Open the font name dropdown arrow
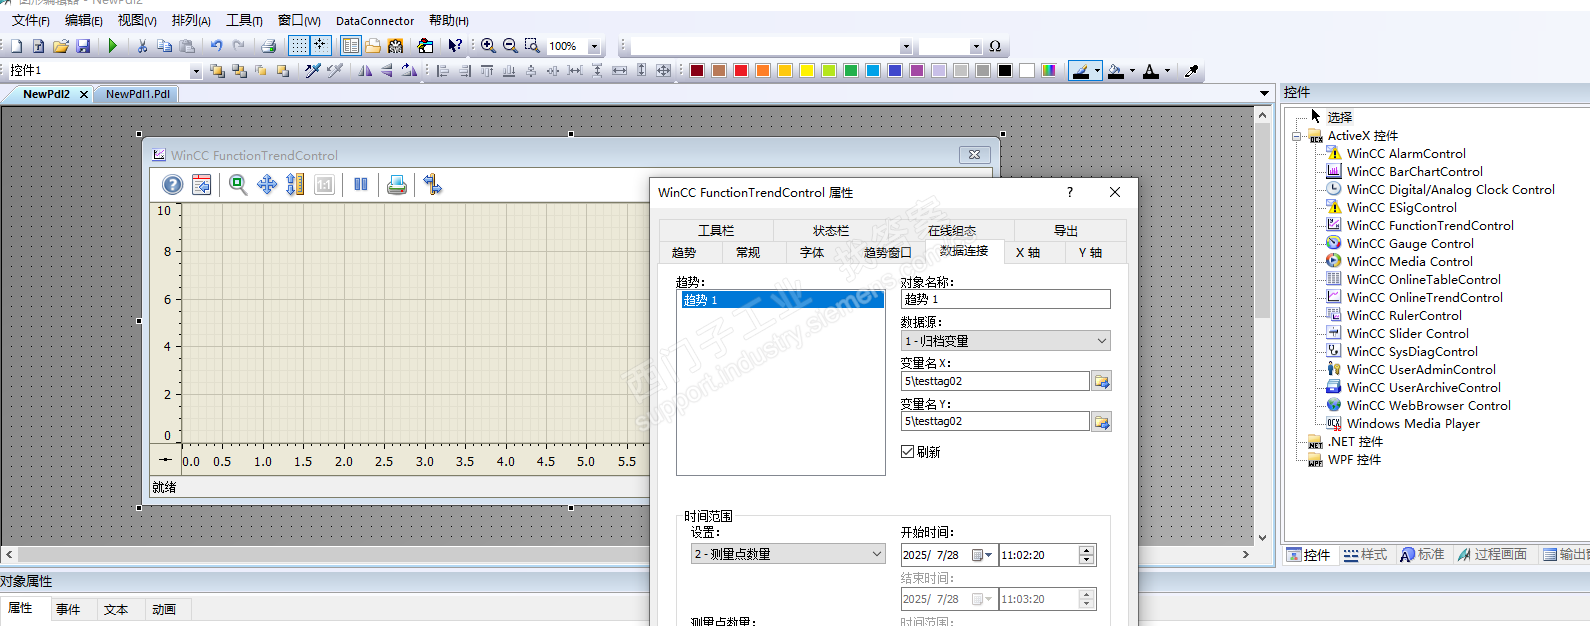This screenshot has width=1590, height=626. coord(906,46)
